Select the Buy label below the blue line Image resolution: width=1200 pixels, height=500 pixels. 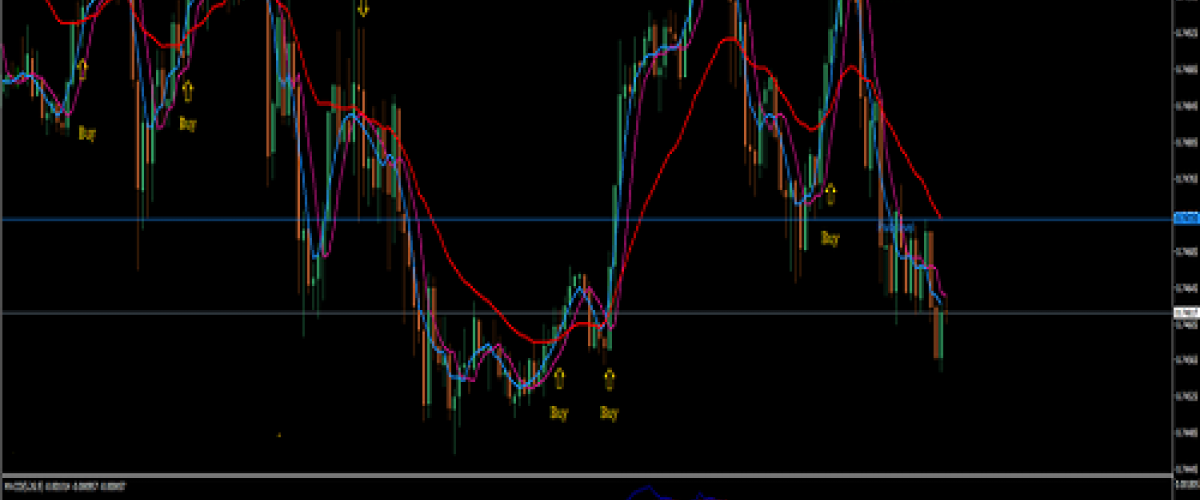click(830, 238)
